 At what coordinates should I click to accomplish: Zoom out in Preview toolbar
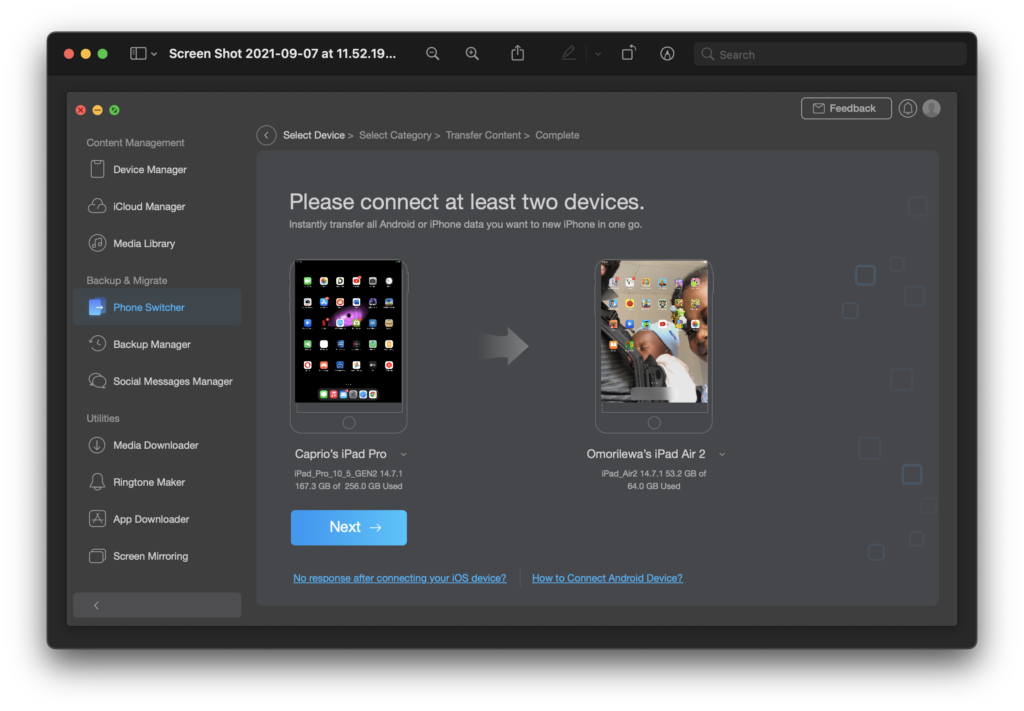432,54
